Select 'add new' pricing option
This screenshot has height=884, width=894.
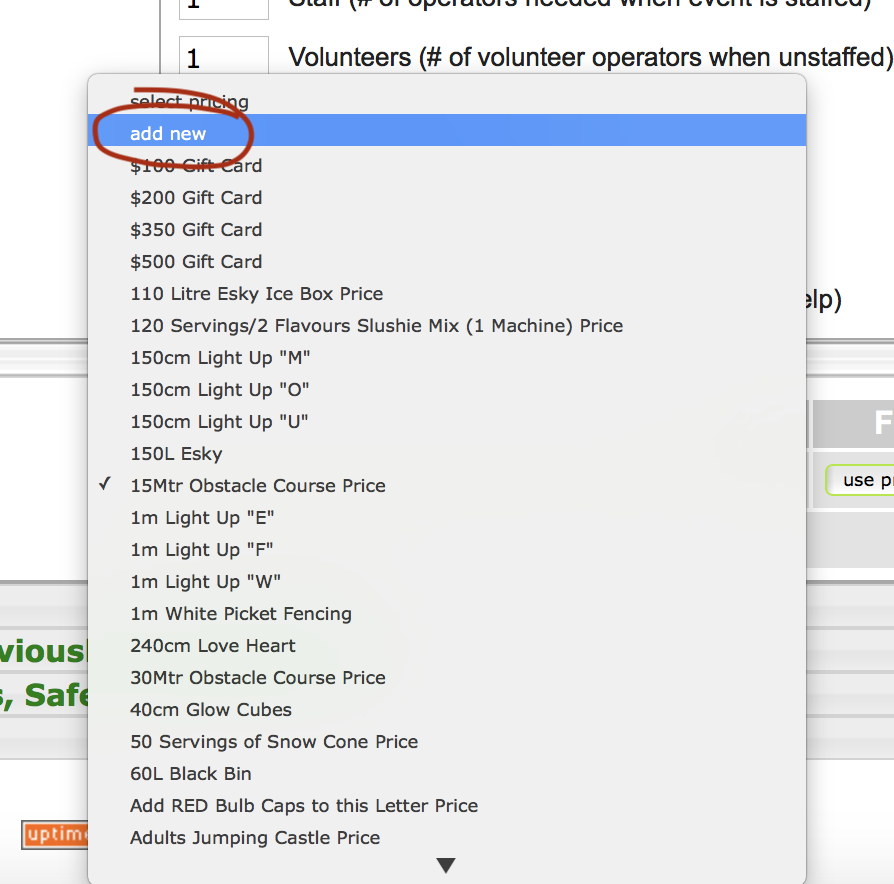[168, 134]
